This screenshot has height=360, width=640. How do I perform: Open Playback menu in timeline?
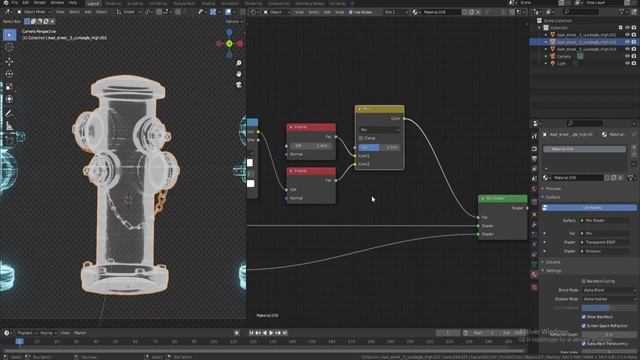(27, 333)
